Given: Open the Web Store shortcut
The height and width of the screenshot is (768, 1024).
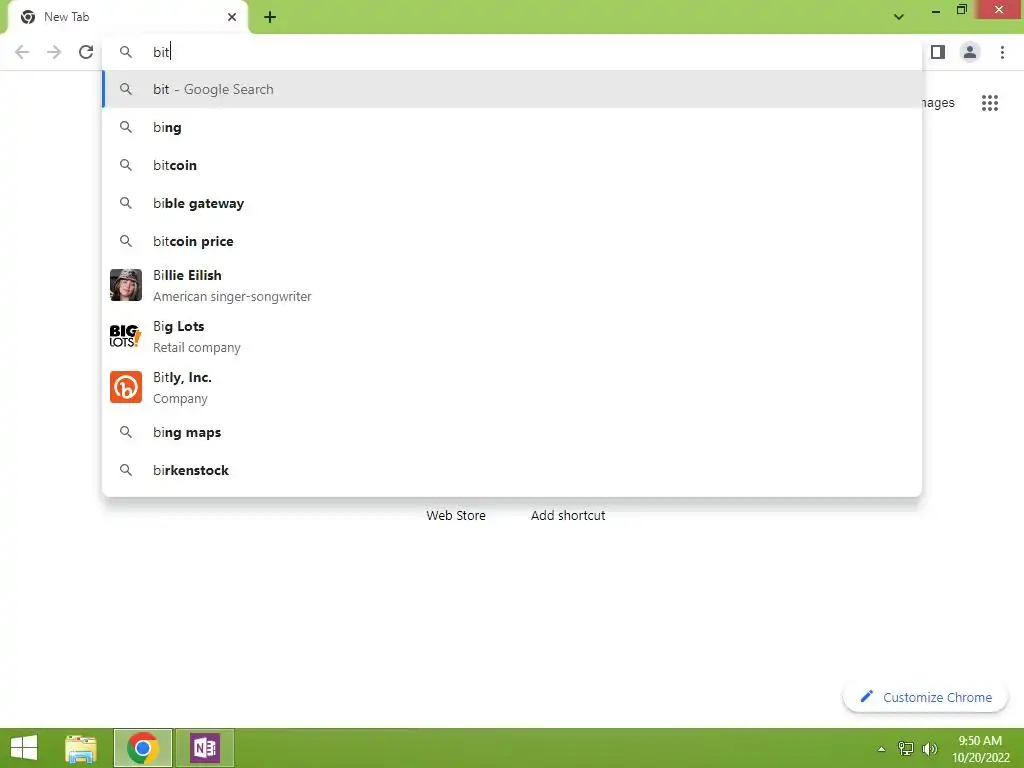Looking at the screenshot, I should pos(456,515).
